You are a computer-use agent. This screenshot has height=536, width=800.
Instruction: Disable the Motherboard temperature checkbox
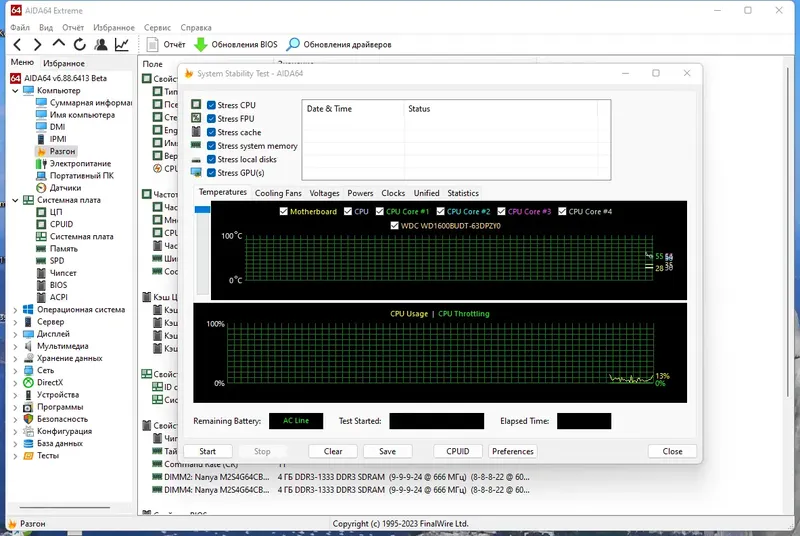284,211
